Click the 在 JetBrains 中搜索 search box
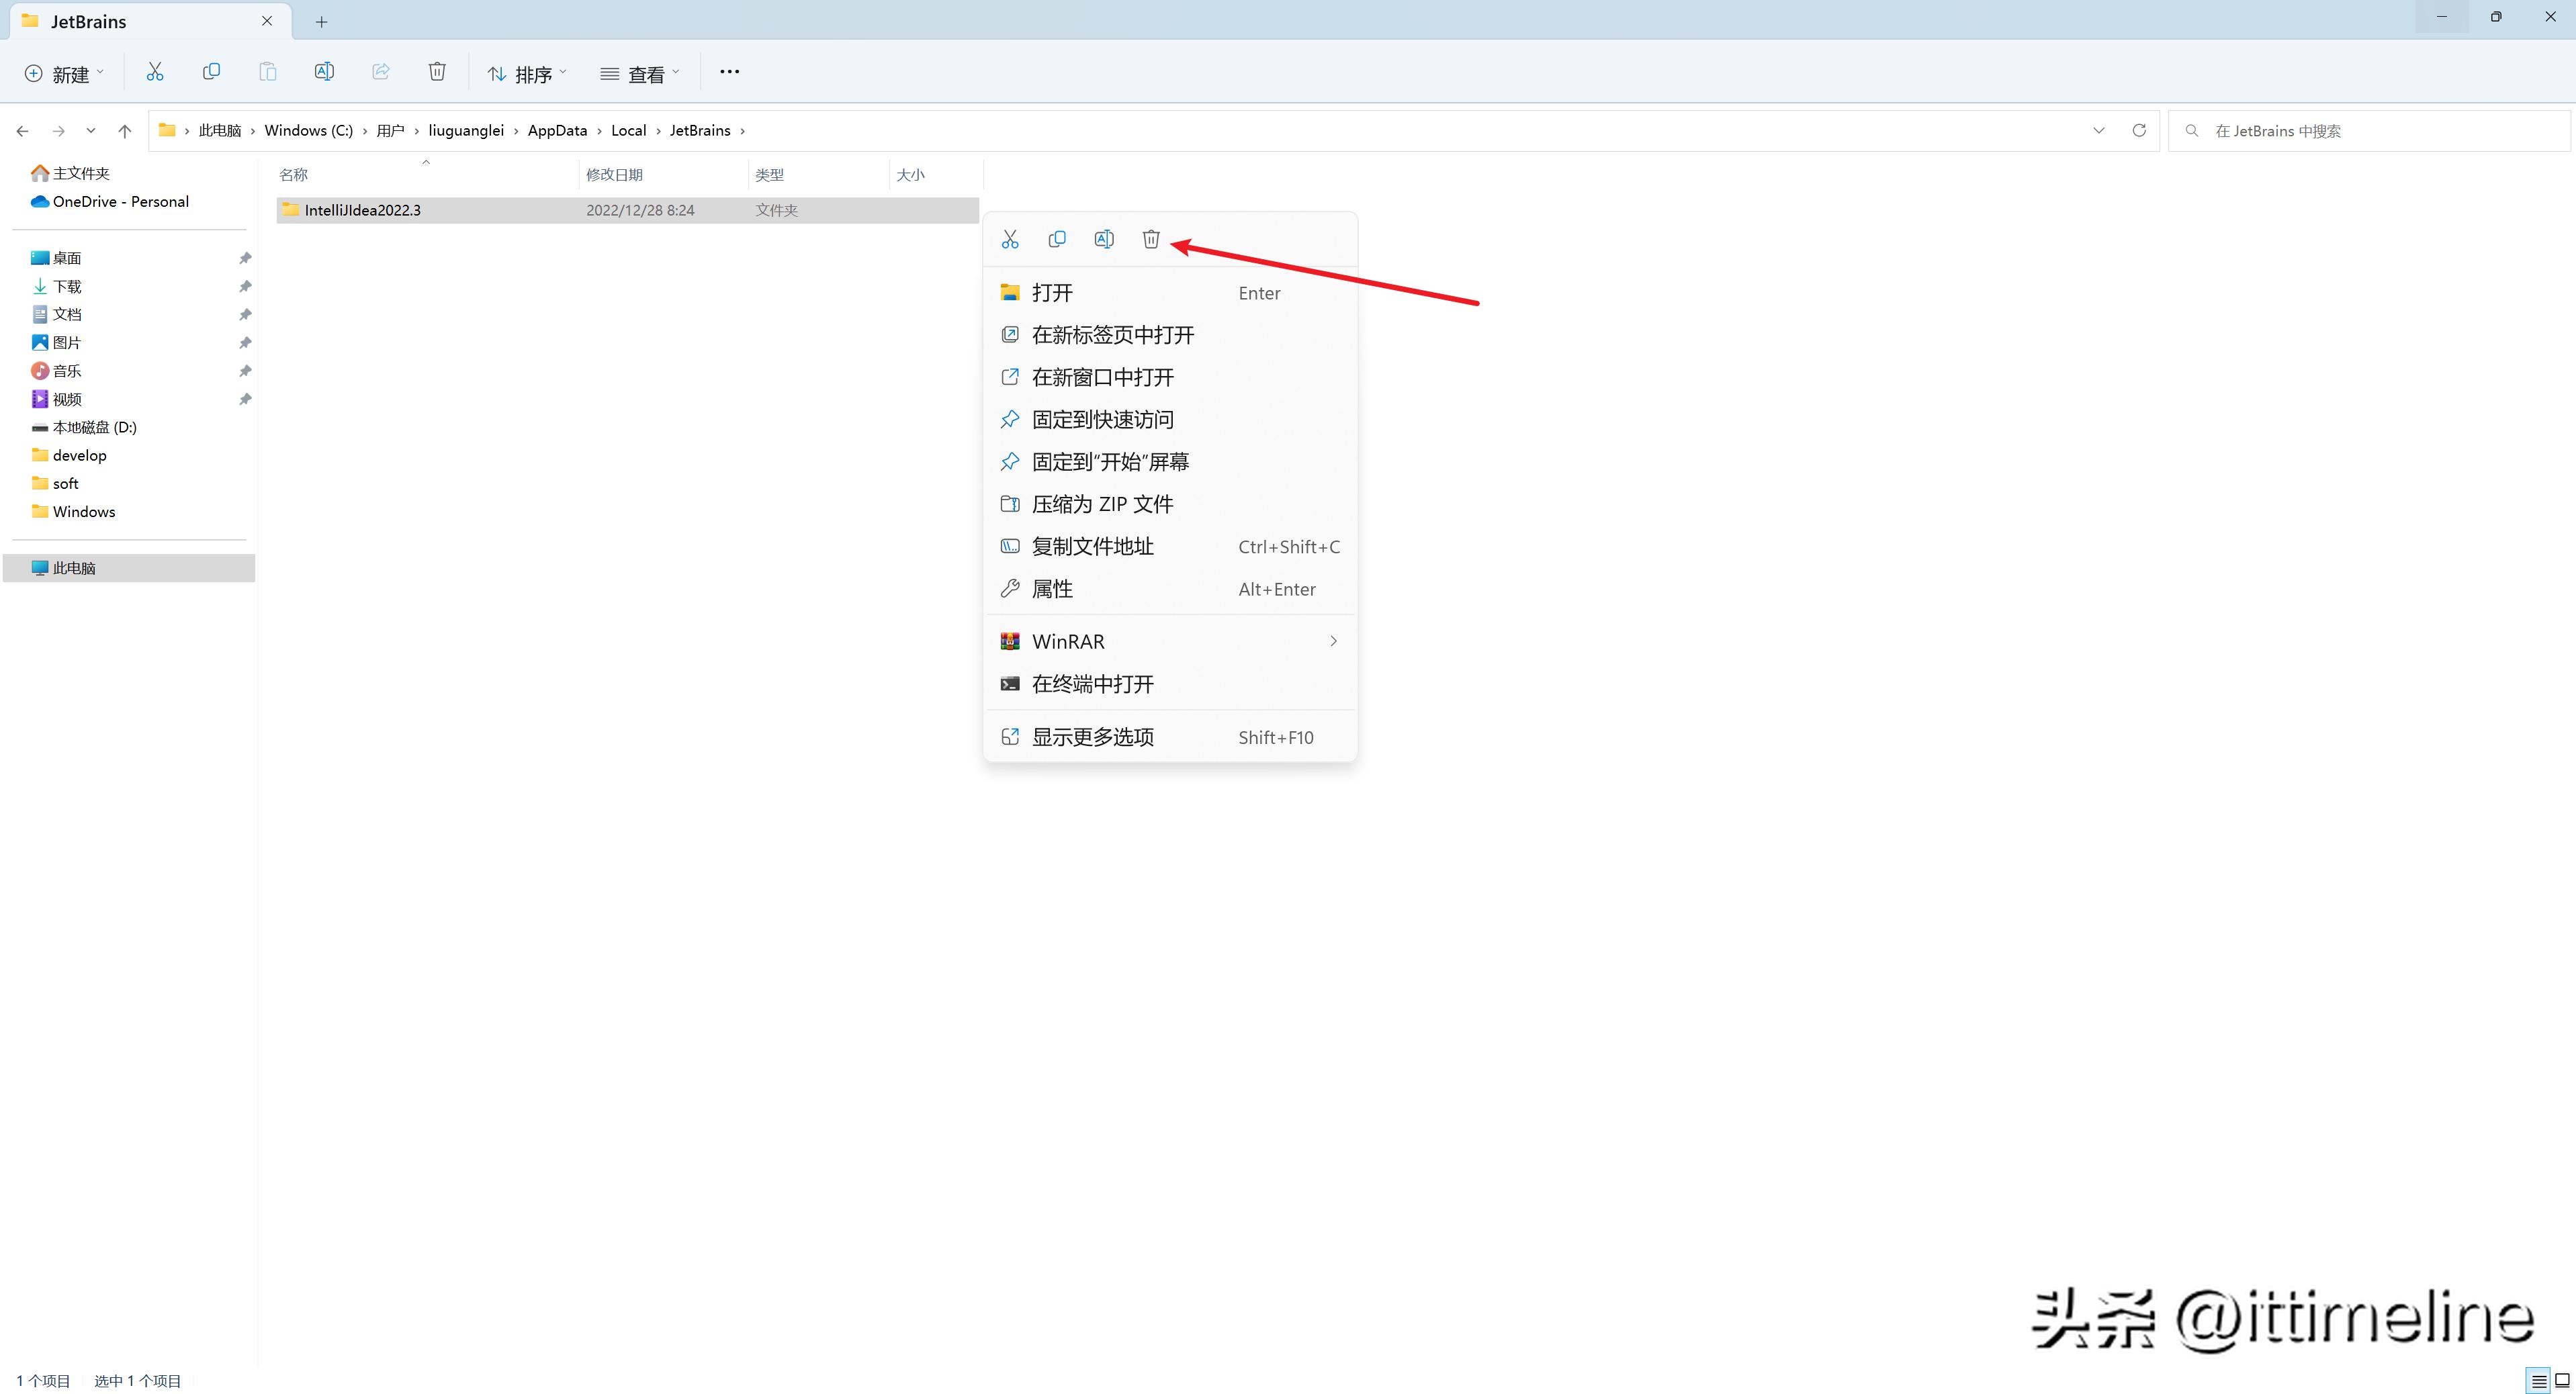This screenshot has height=1394, width=2576. point(2368,131)
